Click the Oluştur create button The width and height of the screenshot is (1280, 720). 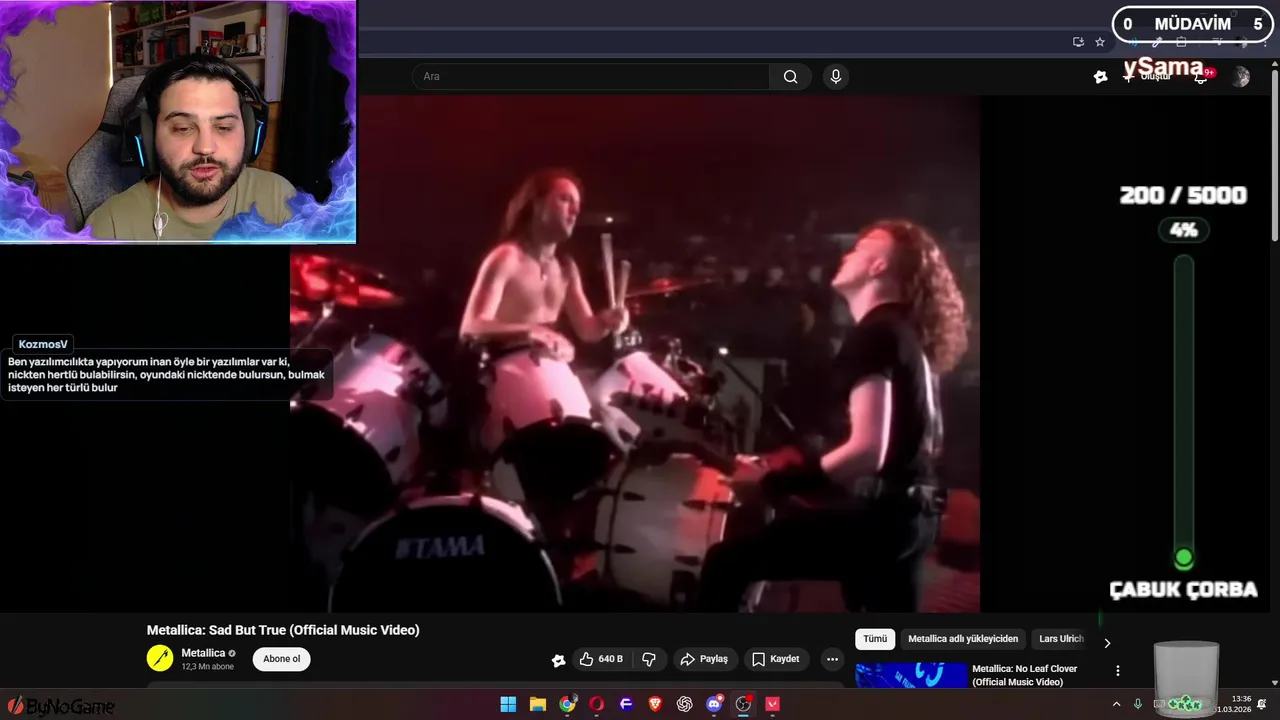[x=1147, y=77]
